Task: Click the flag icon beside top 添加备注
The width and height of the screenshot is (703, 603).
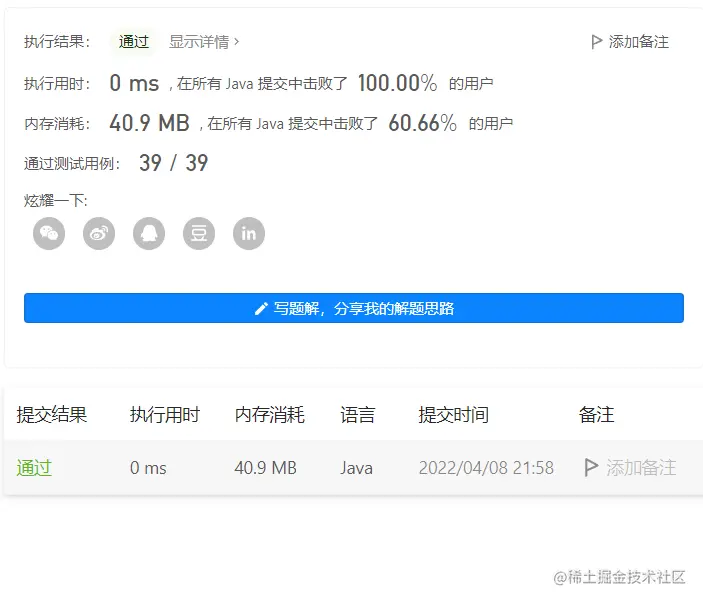Action: 596,42
